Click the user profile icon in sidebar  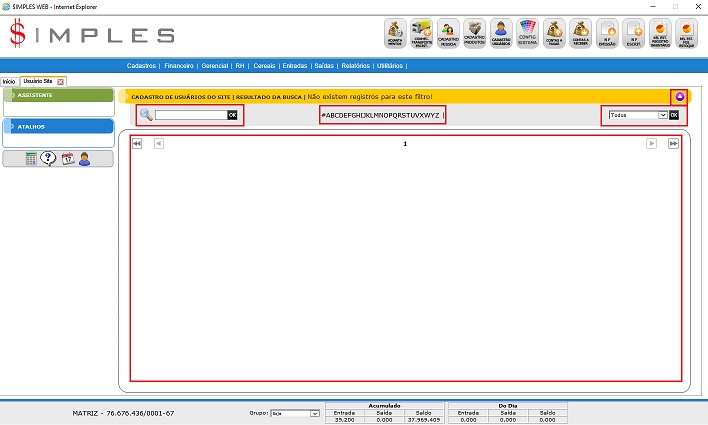84,159
